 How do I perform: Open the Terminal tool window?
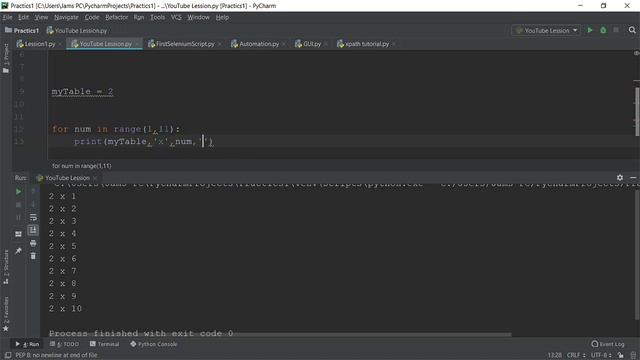pos(104,344)
